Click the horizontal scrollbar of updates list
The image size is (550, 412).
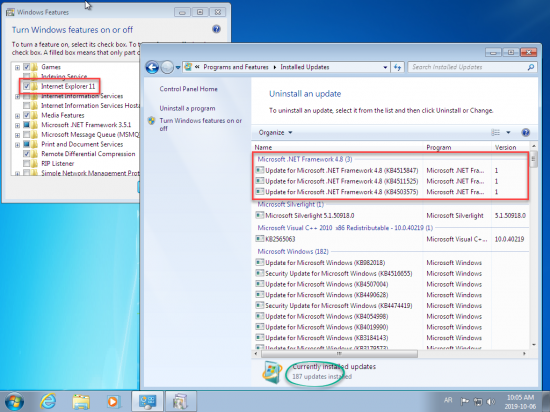point(339,354)
